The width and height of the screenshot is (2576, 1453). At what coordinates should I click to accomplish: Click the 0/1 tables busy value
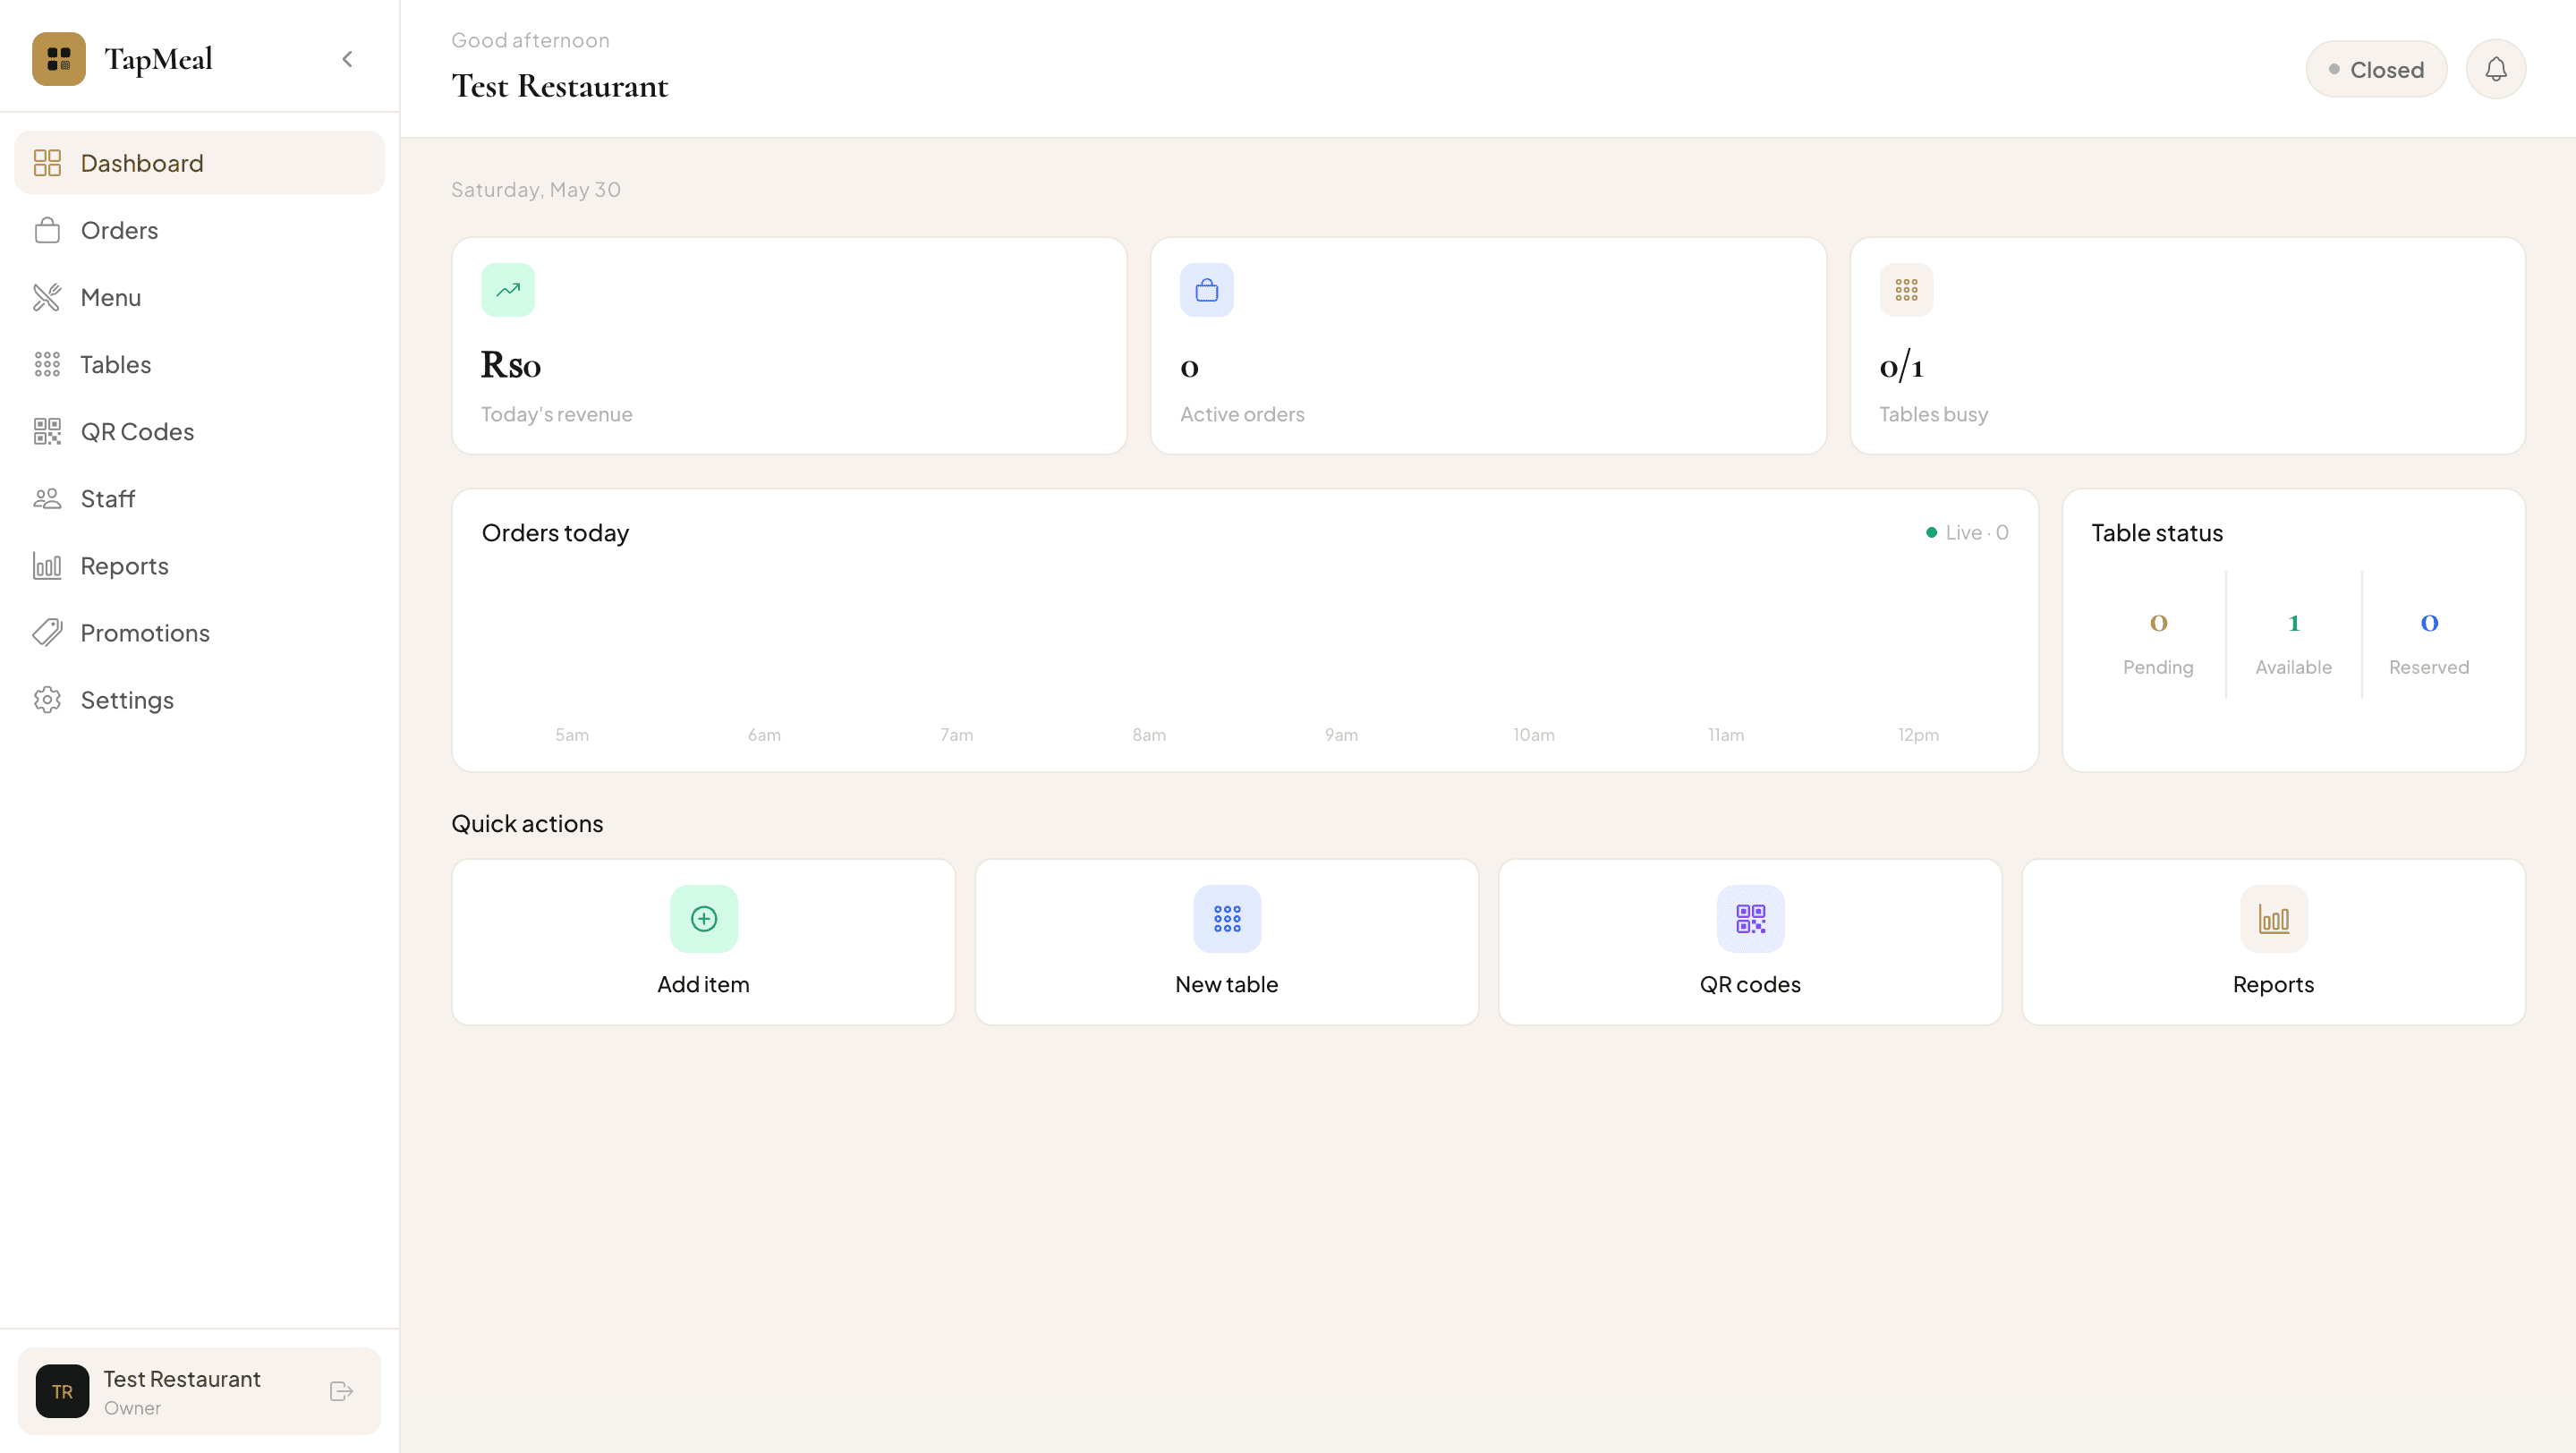point(1901,365)
